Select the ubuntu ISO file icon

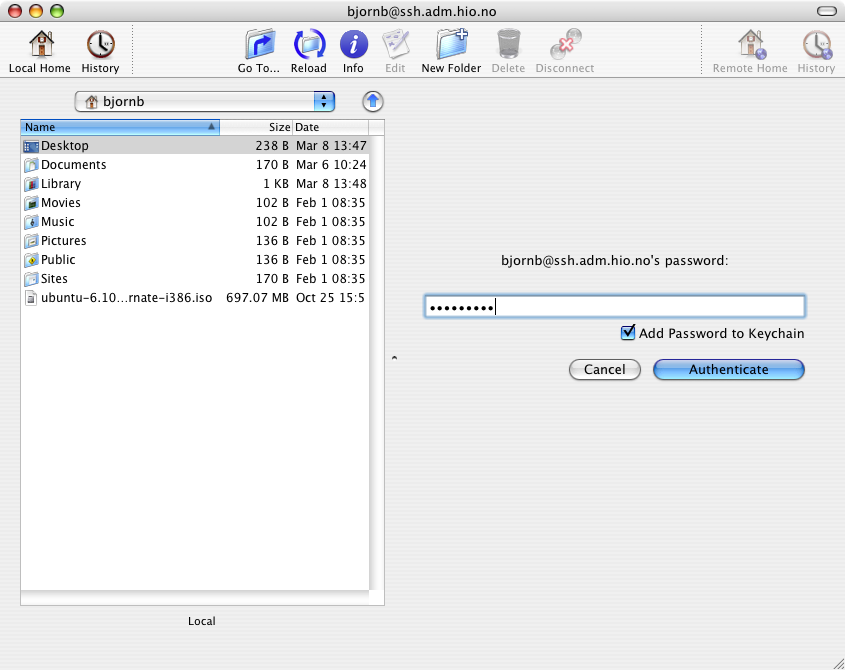31,298
